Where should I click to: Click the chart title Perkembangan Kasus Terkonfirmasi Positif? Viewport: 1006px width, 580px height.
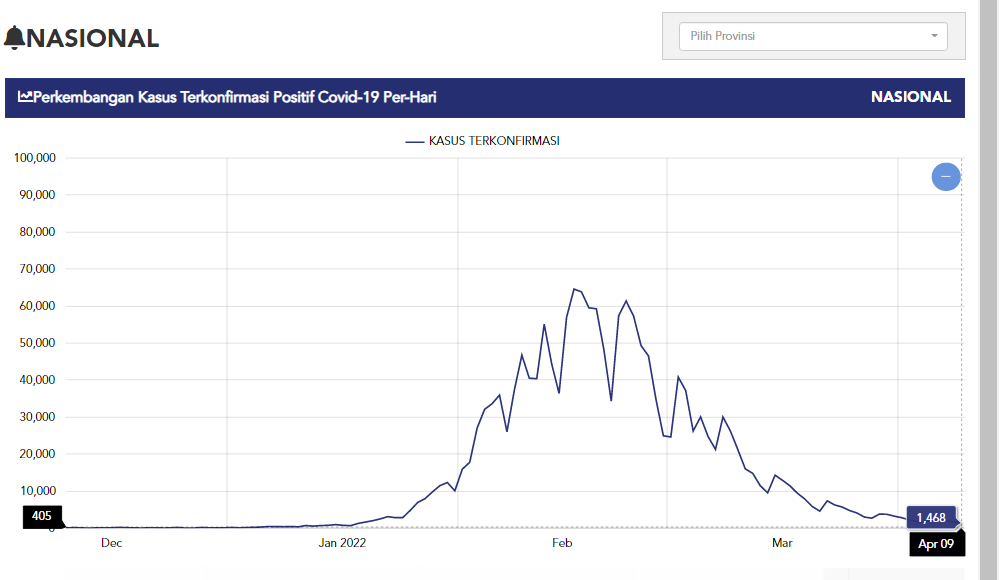coord(235,97)
